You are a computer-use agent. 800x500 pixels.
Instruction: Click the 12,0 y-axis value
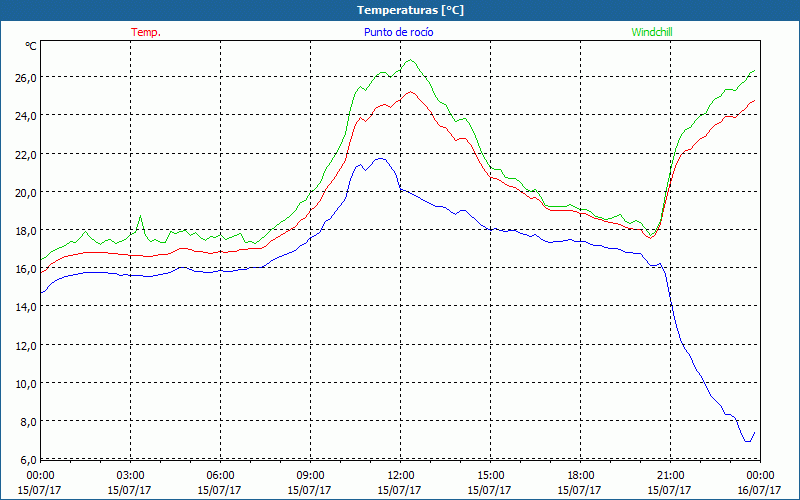click(27, 345)
